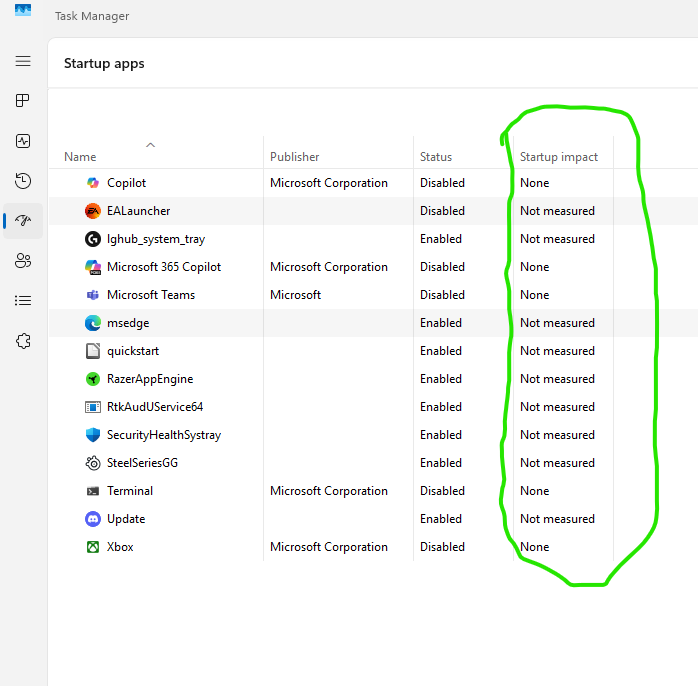The width and height of the screenshot is (698, 686).
Task: Open the hamburger navigation menu
Action: 23,61
